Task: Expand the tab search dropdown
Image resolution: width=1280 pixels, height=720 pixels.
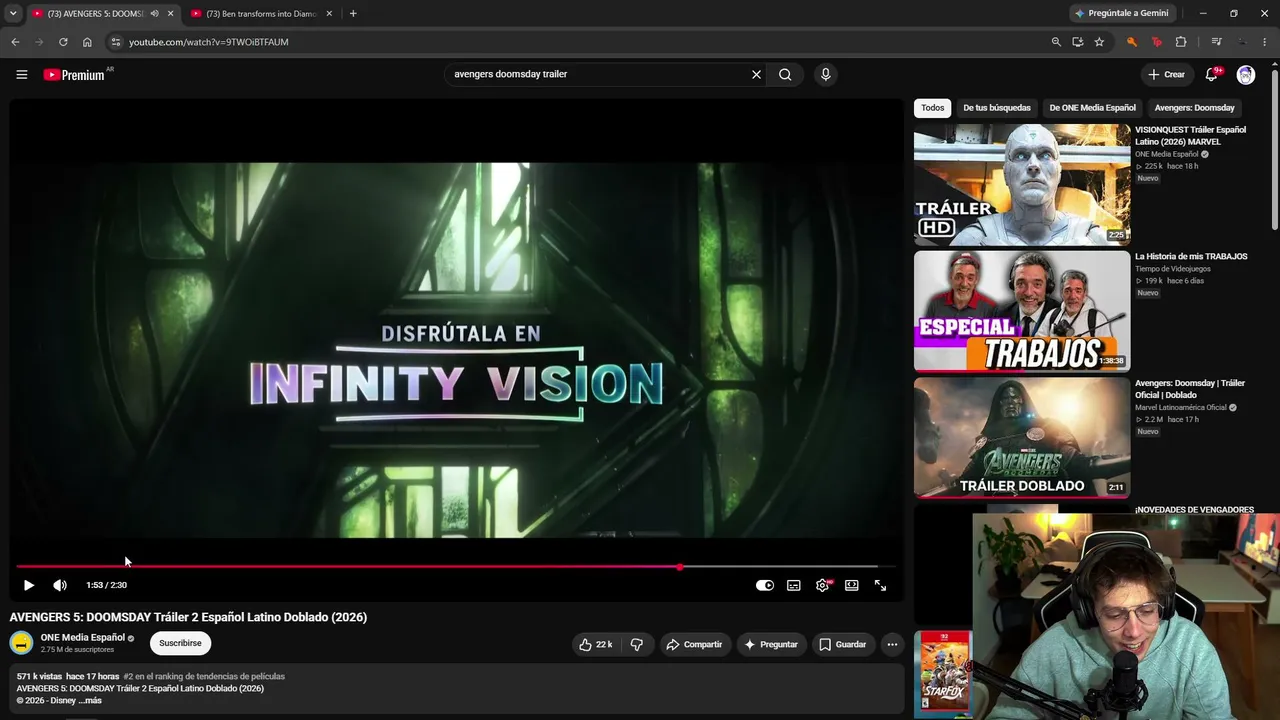Action: pyautogui.click(x=13, y=14)
